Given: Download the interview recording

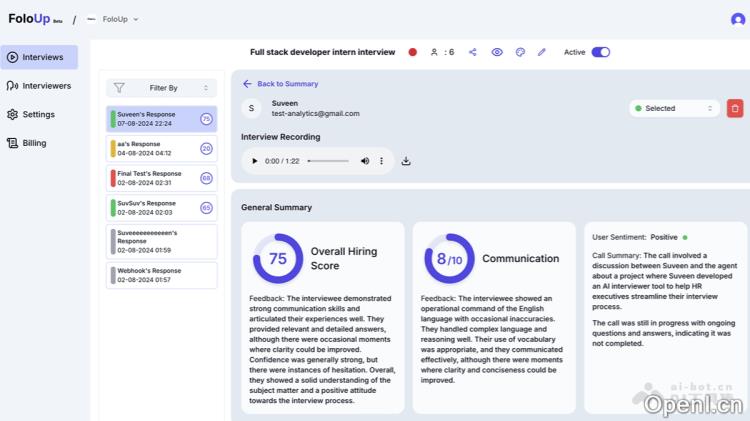Looking at the screenshot, I should (406, 161).
